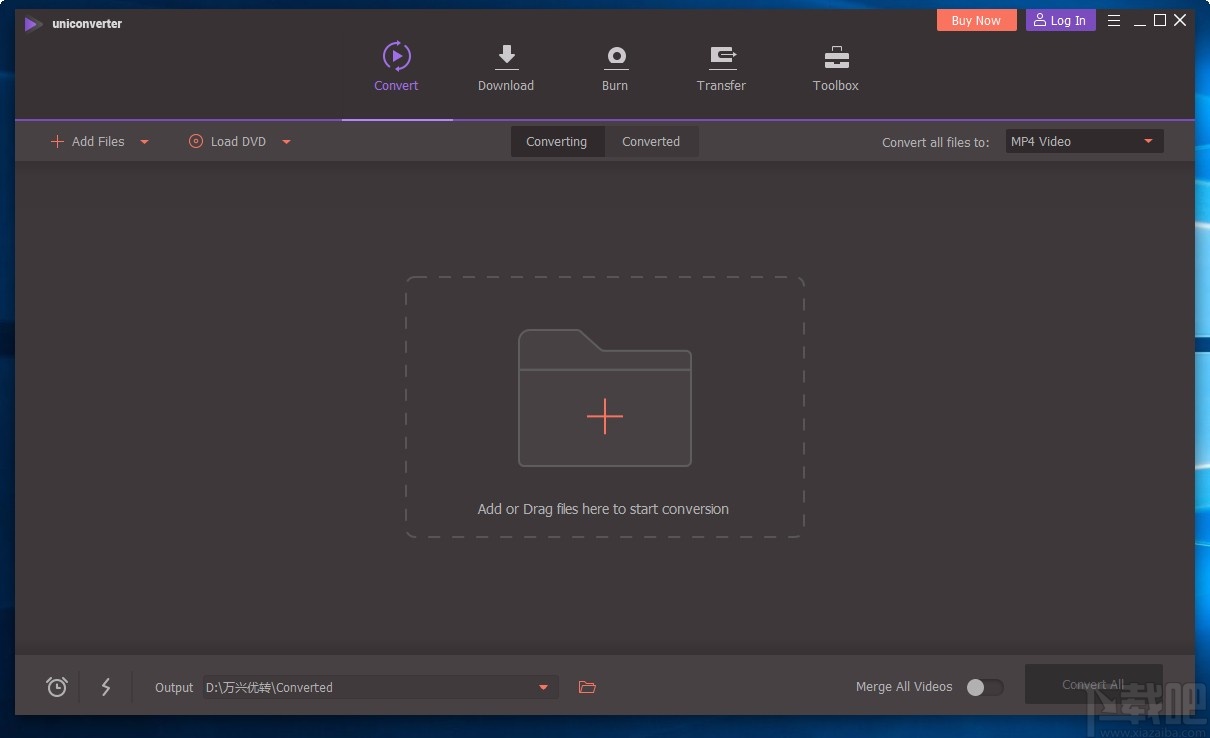1210x738 pixels.
Task: Expand the Output path dropdown arrow
Action: pos(544,687)
